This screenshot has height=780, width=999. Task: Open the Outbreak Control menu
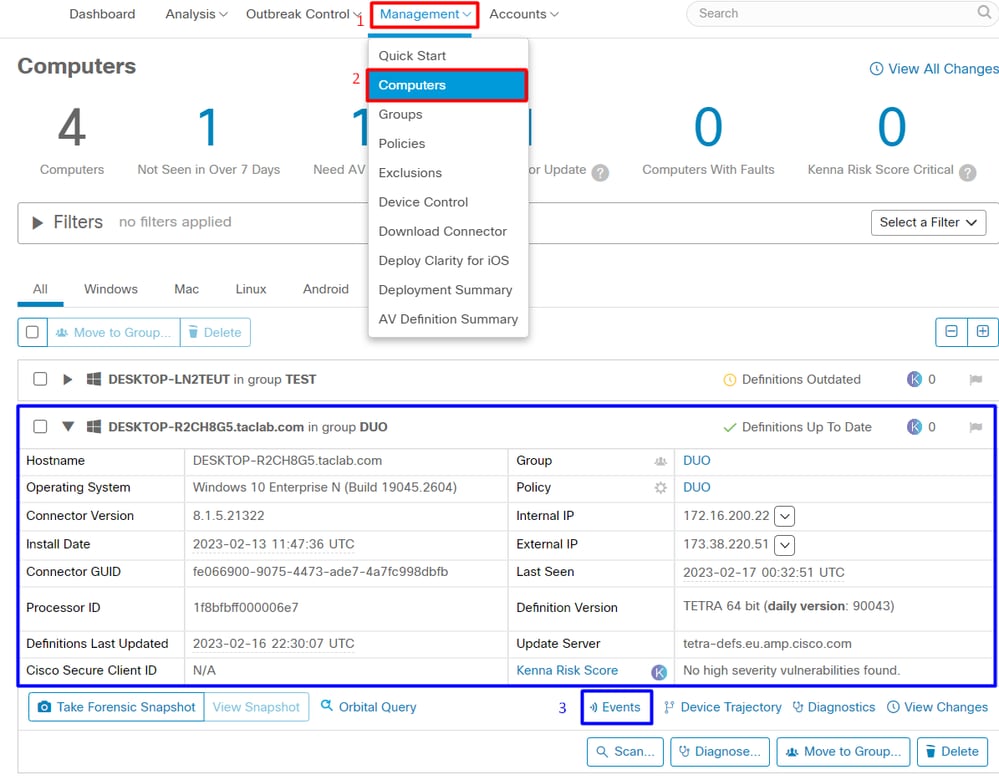[303, 14]
